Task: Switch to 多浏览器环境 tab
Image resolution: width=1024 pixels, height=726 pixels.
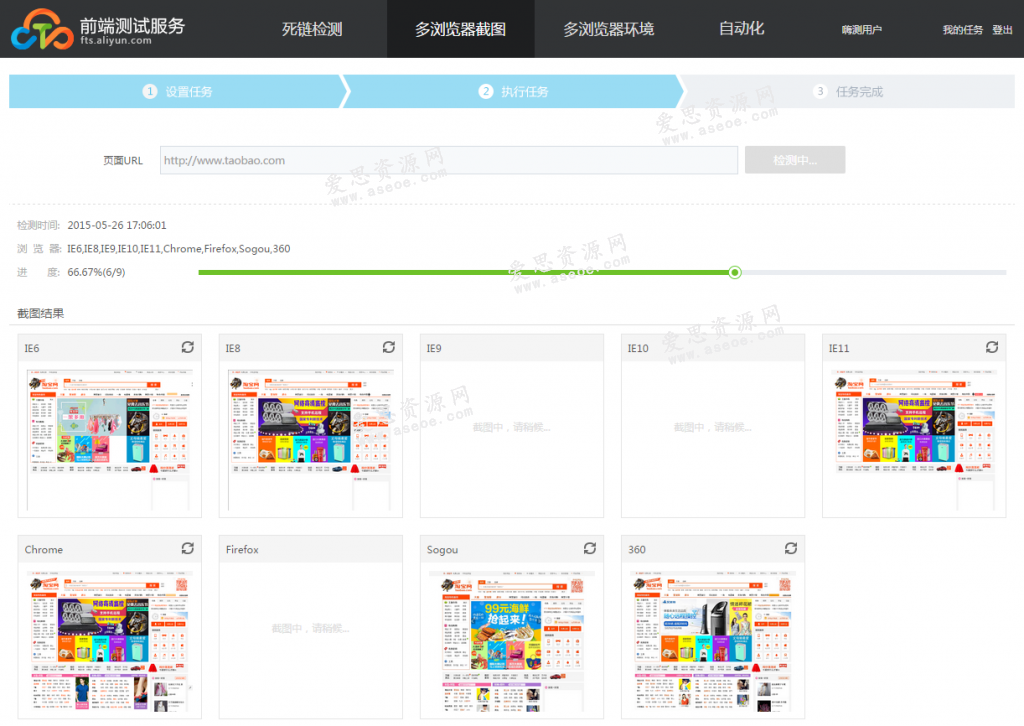Action: click(608, 29)
